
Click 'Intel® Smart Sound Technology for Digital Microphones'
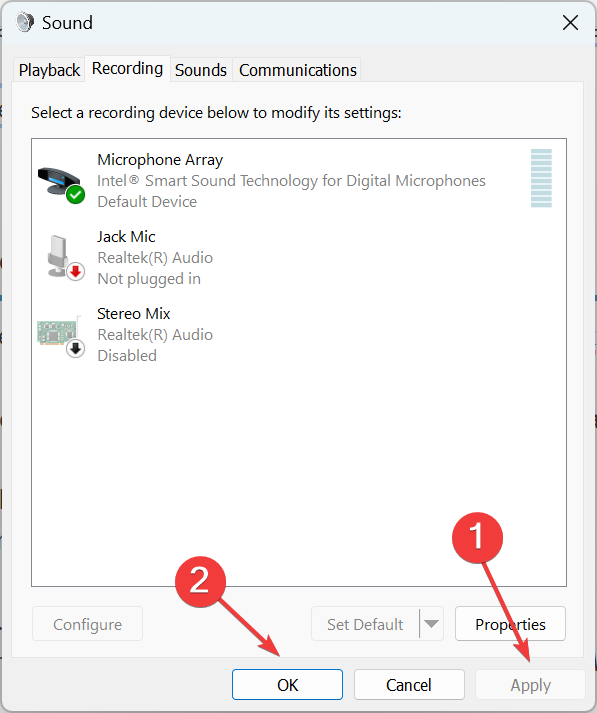(291, 181)
